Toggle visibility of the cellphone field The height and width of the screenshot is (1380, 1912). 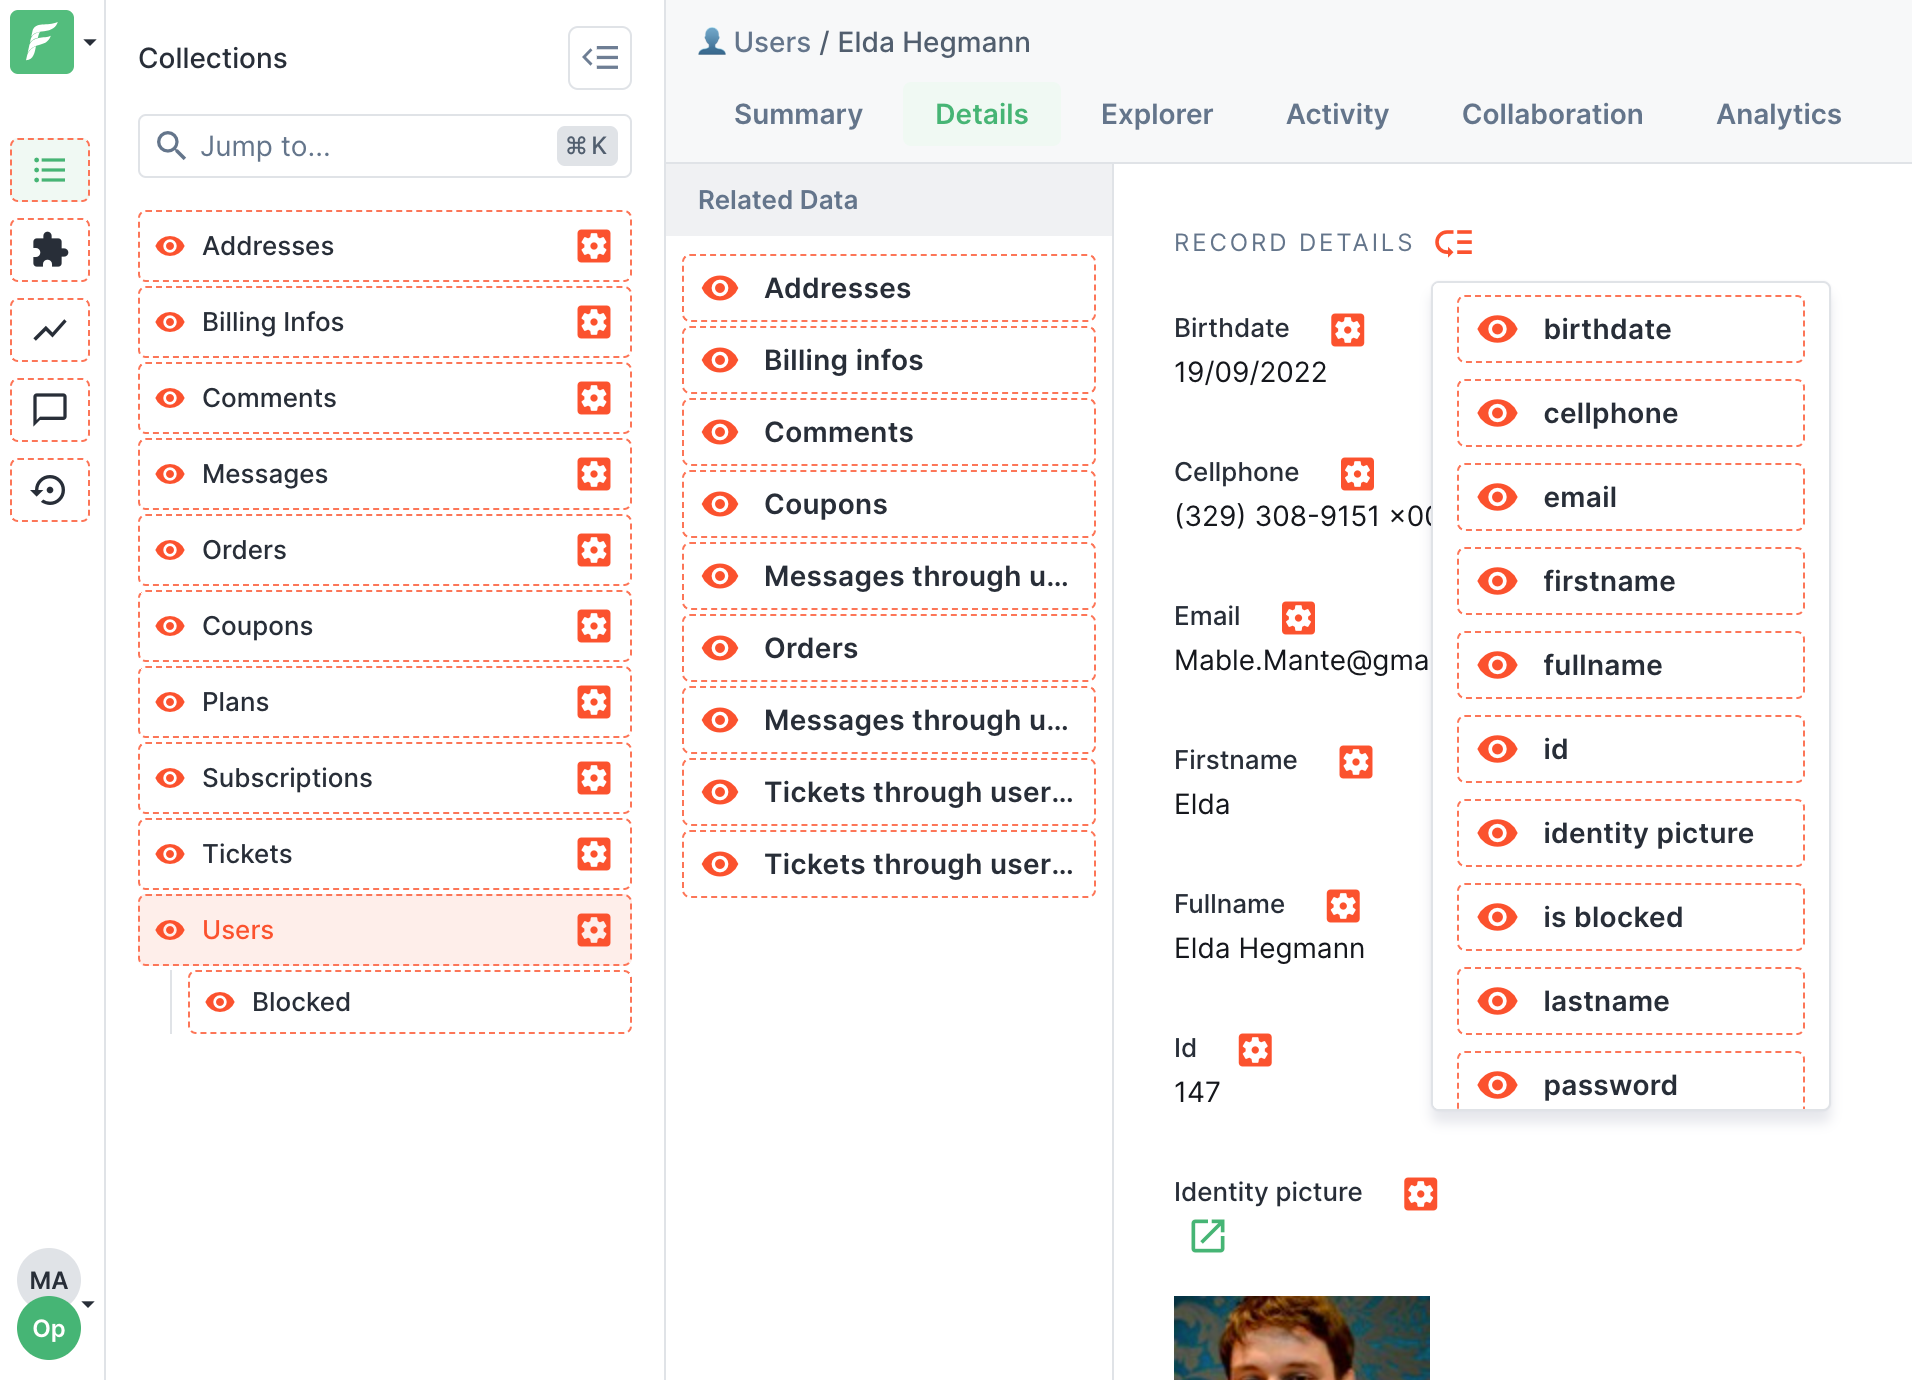pyautogui.click(x=1497, y=413)
